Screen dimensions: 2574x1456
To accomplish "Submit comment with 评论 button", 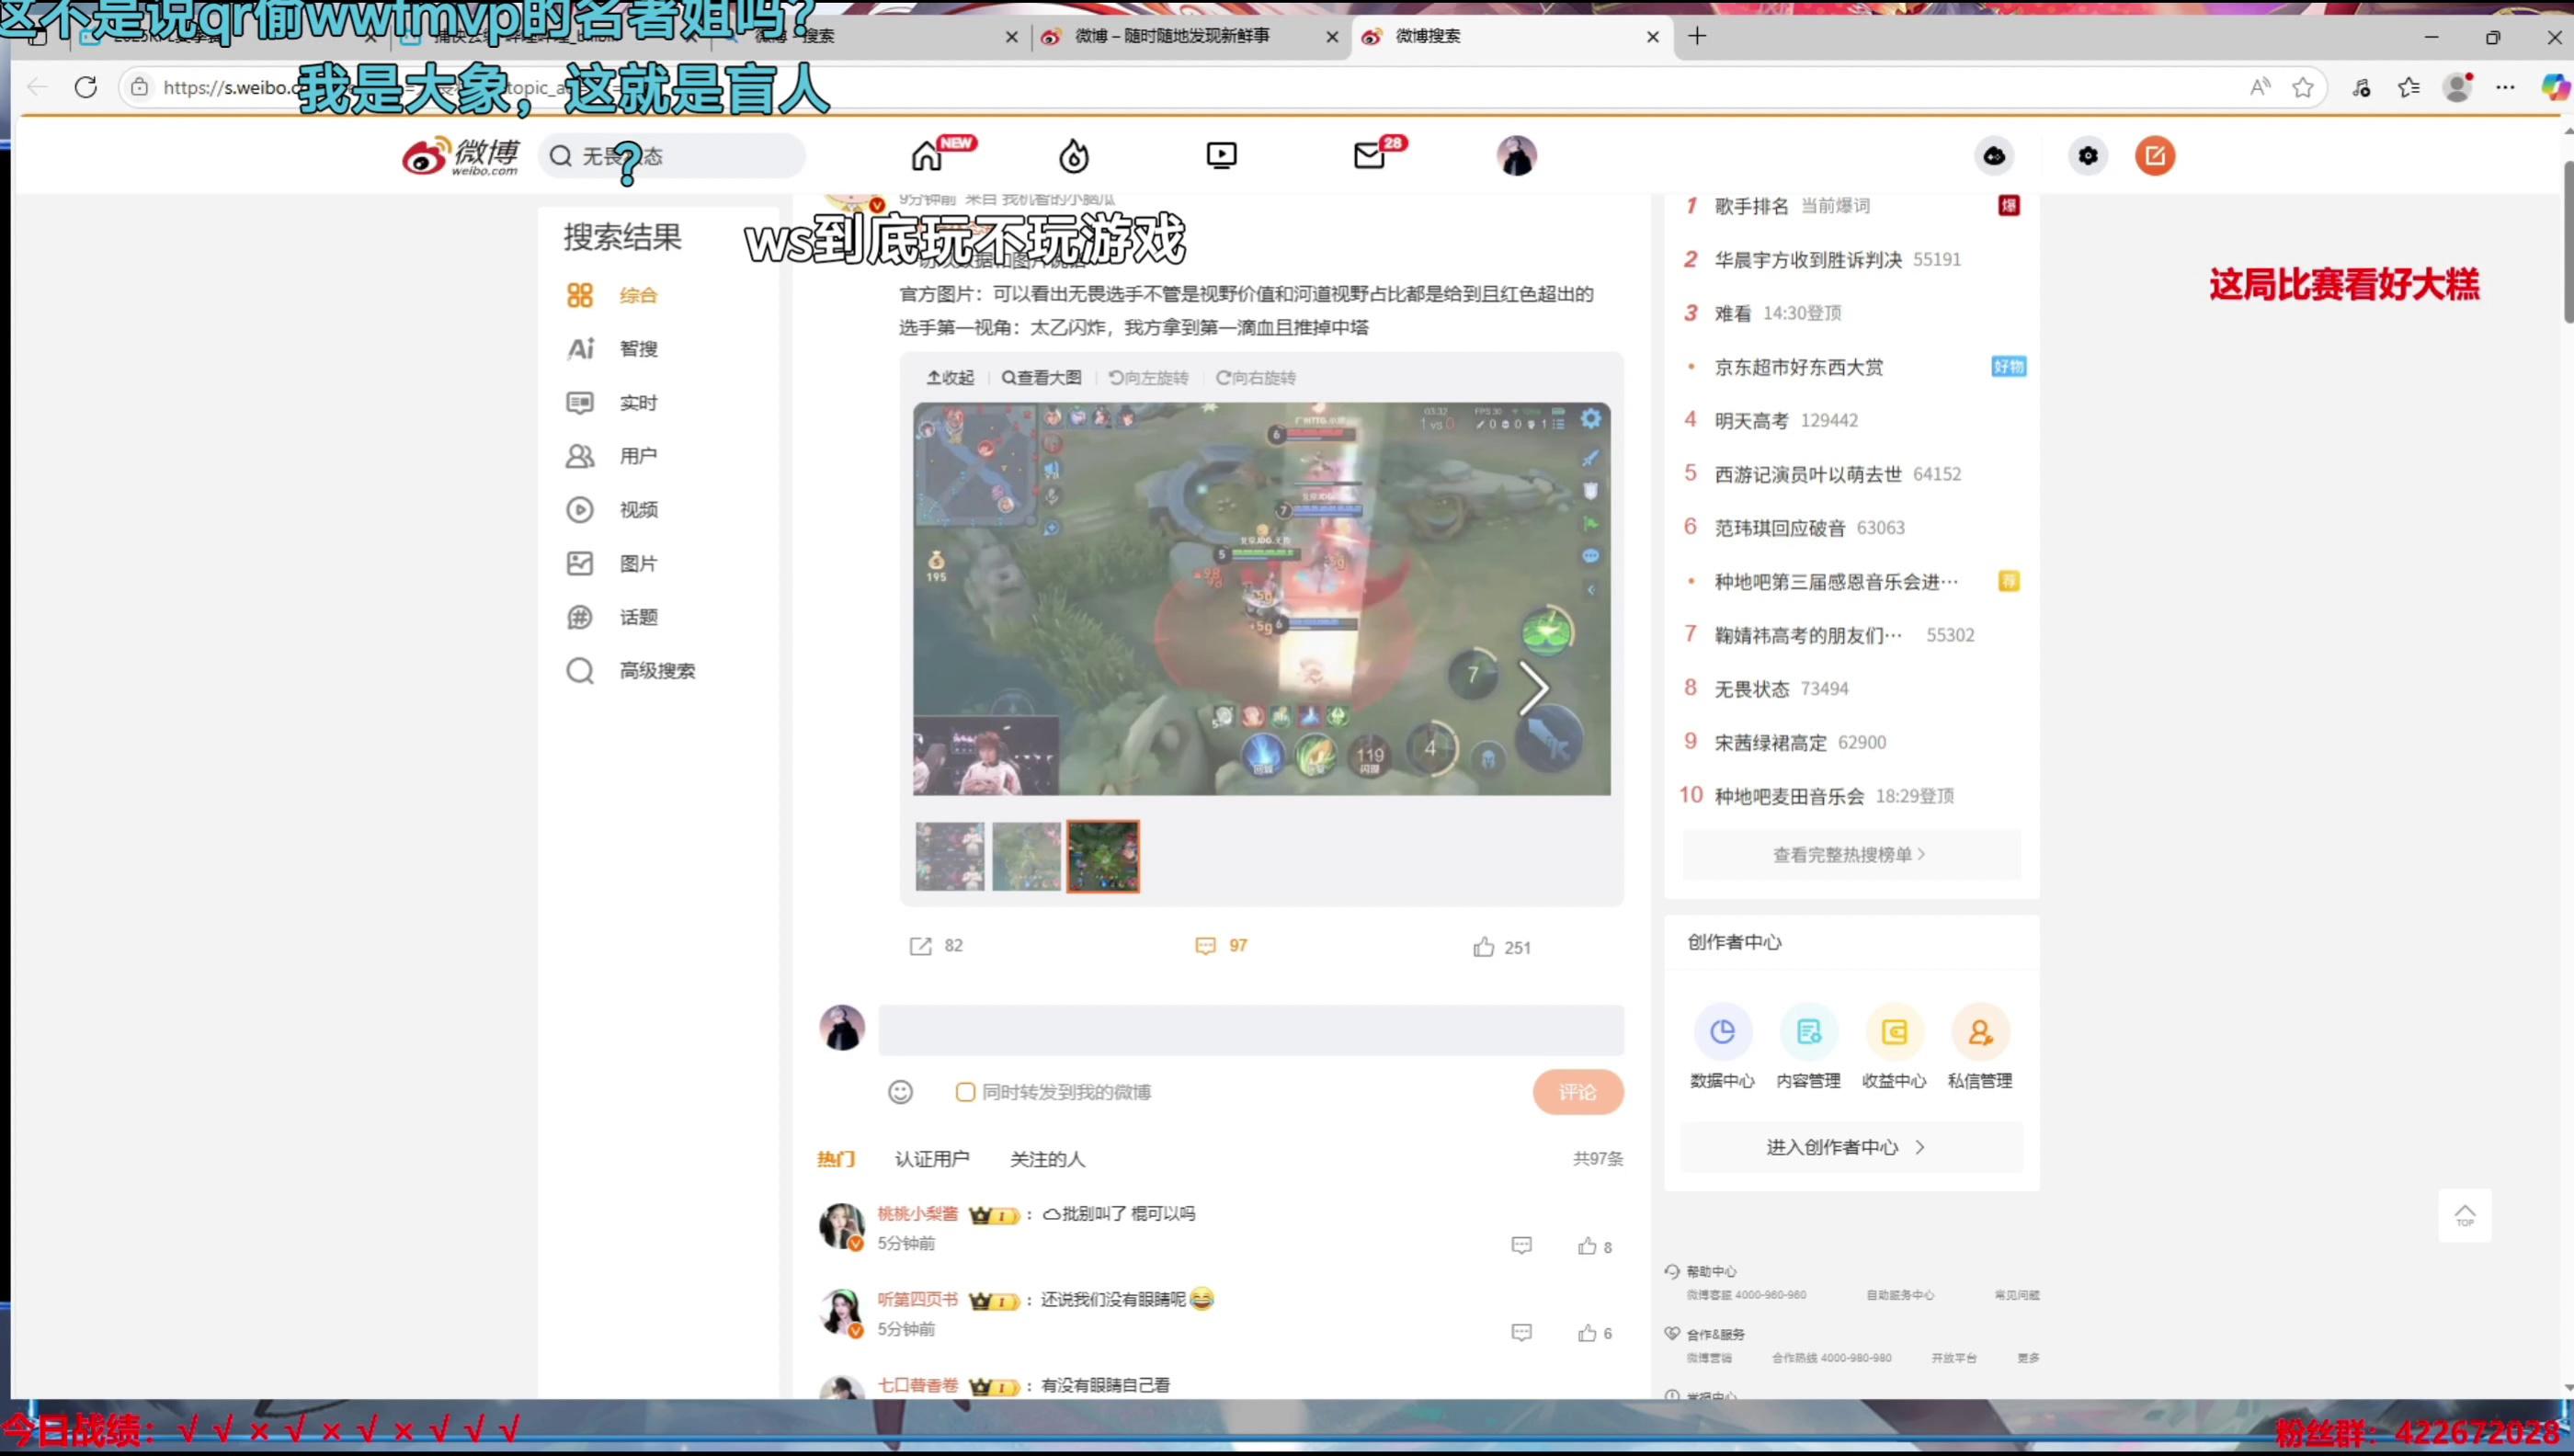I will pos(1578,1092).
